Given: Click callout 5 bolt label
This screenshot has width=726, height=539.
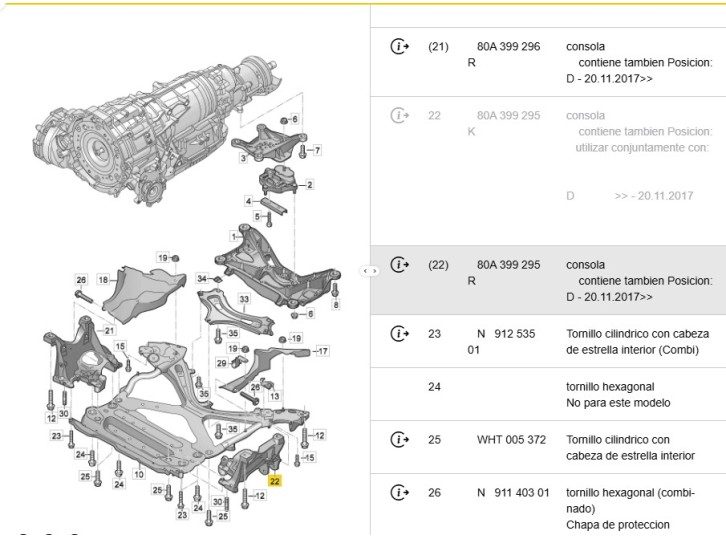Looking at the screenshot, I should pyautogui.click(x=257, y=216).
